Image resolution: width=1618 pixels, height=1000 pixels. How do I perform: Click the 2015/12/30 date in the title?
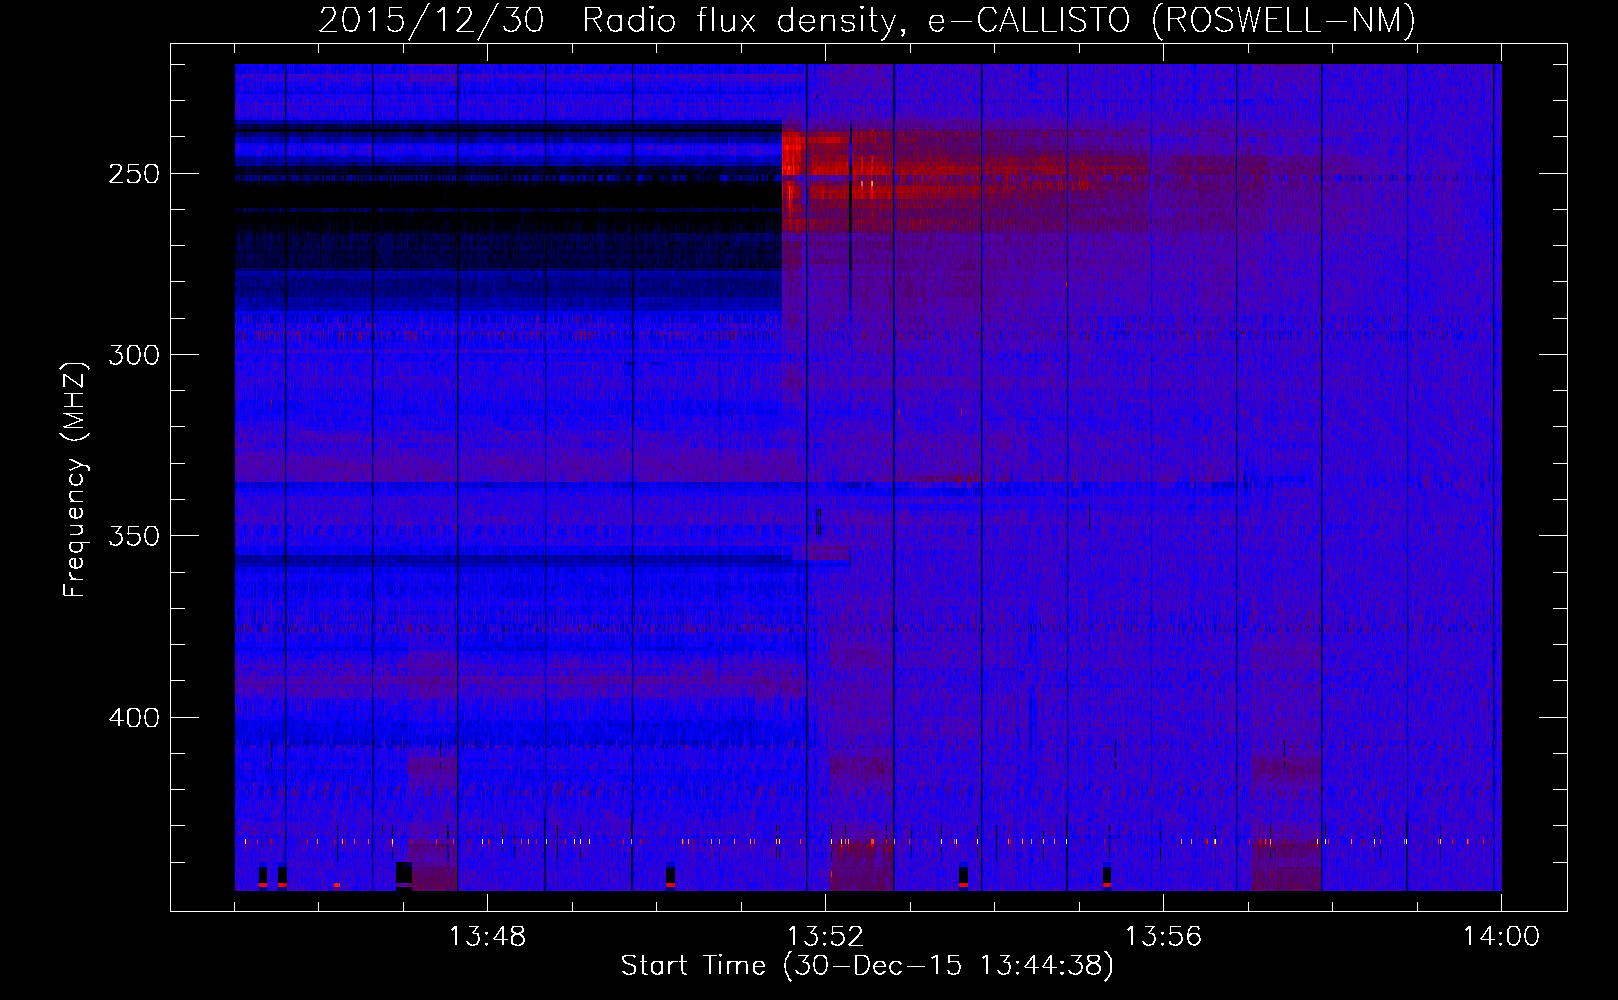pyautogui.click(x=431, y=21)
